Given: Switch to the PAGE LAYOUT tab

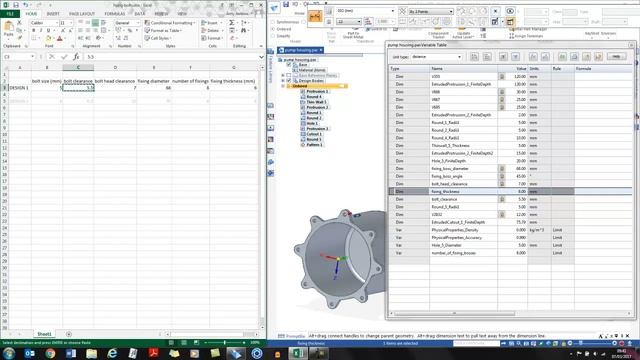Looking at the screenshot, I should [82, 14].
